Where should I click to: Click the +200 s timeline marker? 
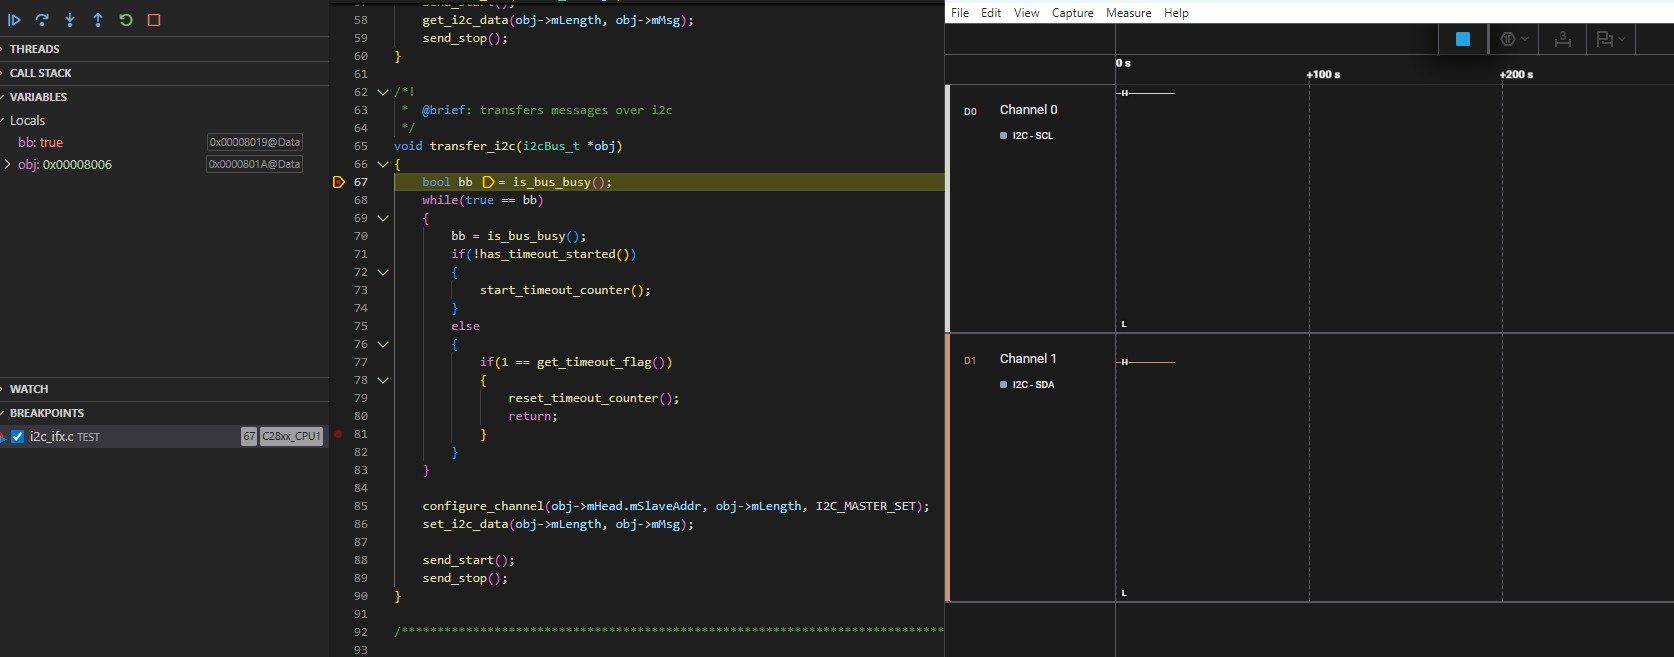point(1516,75)
